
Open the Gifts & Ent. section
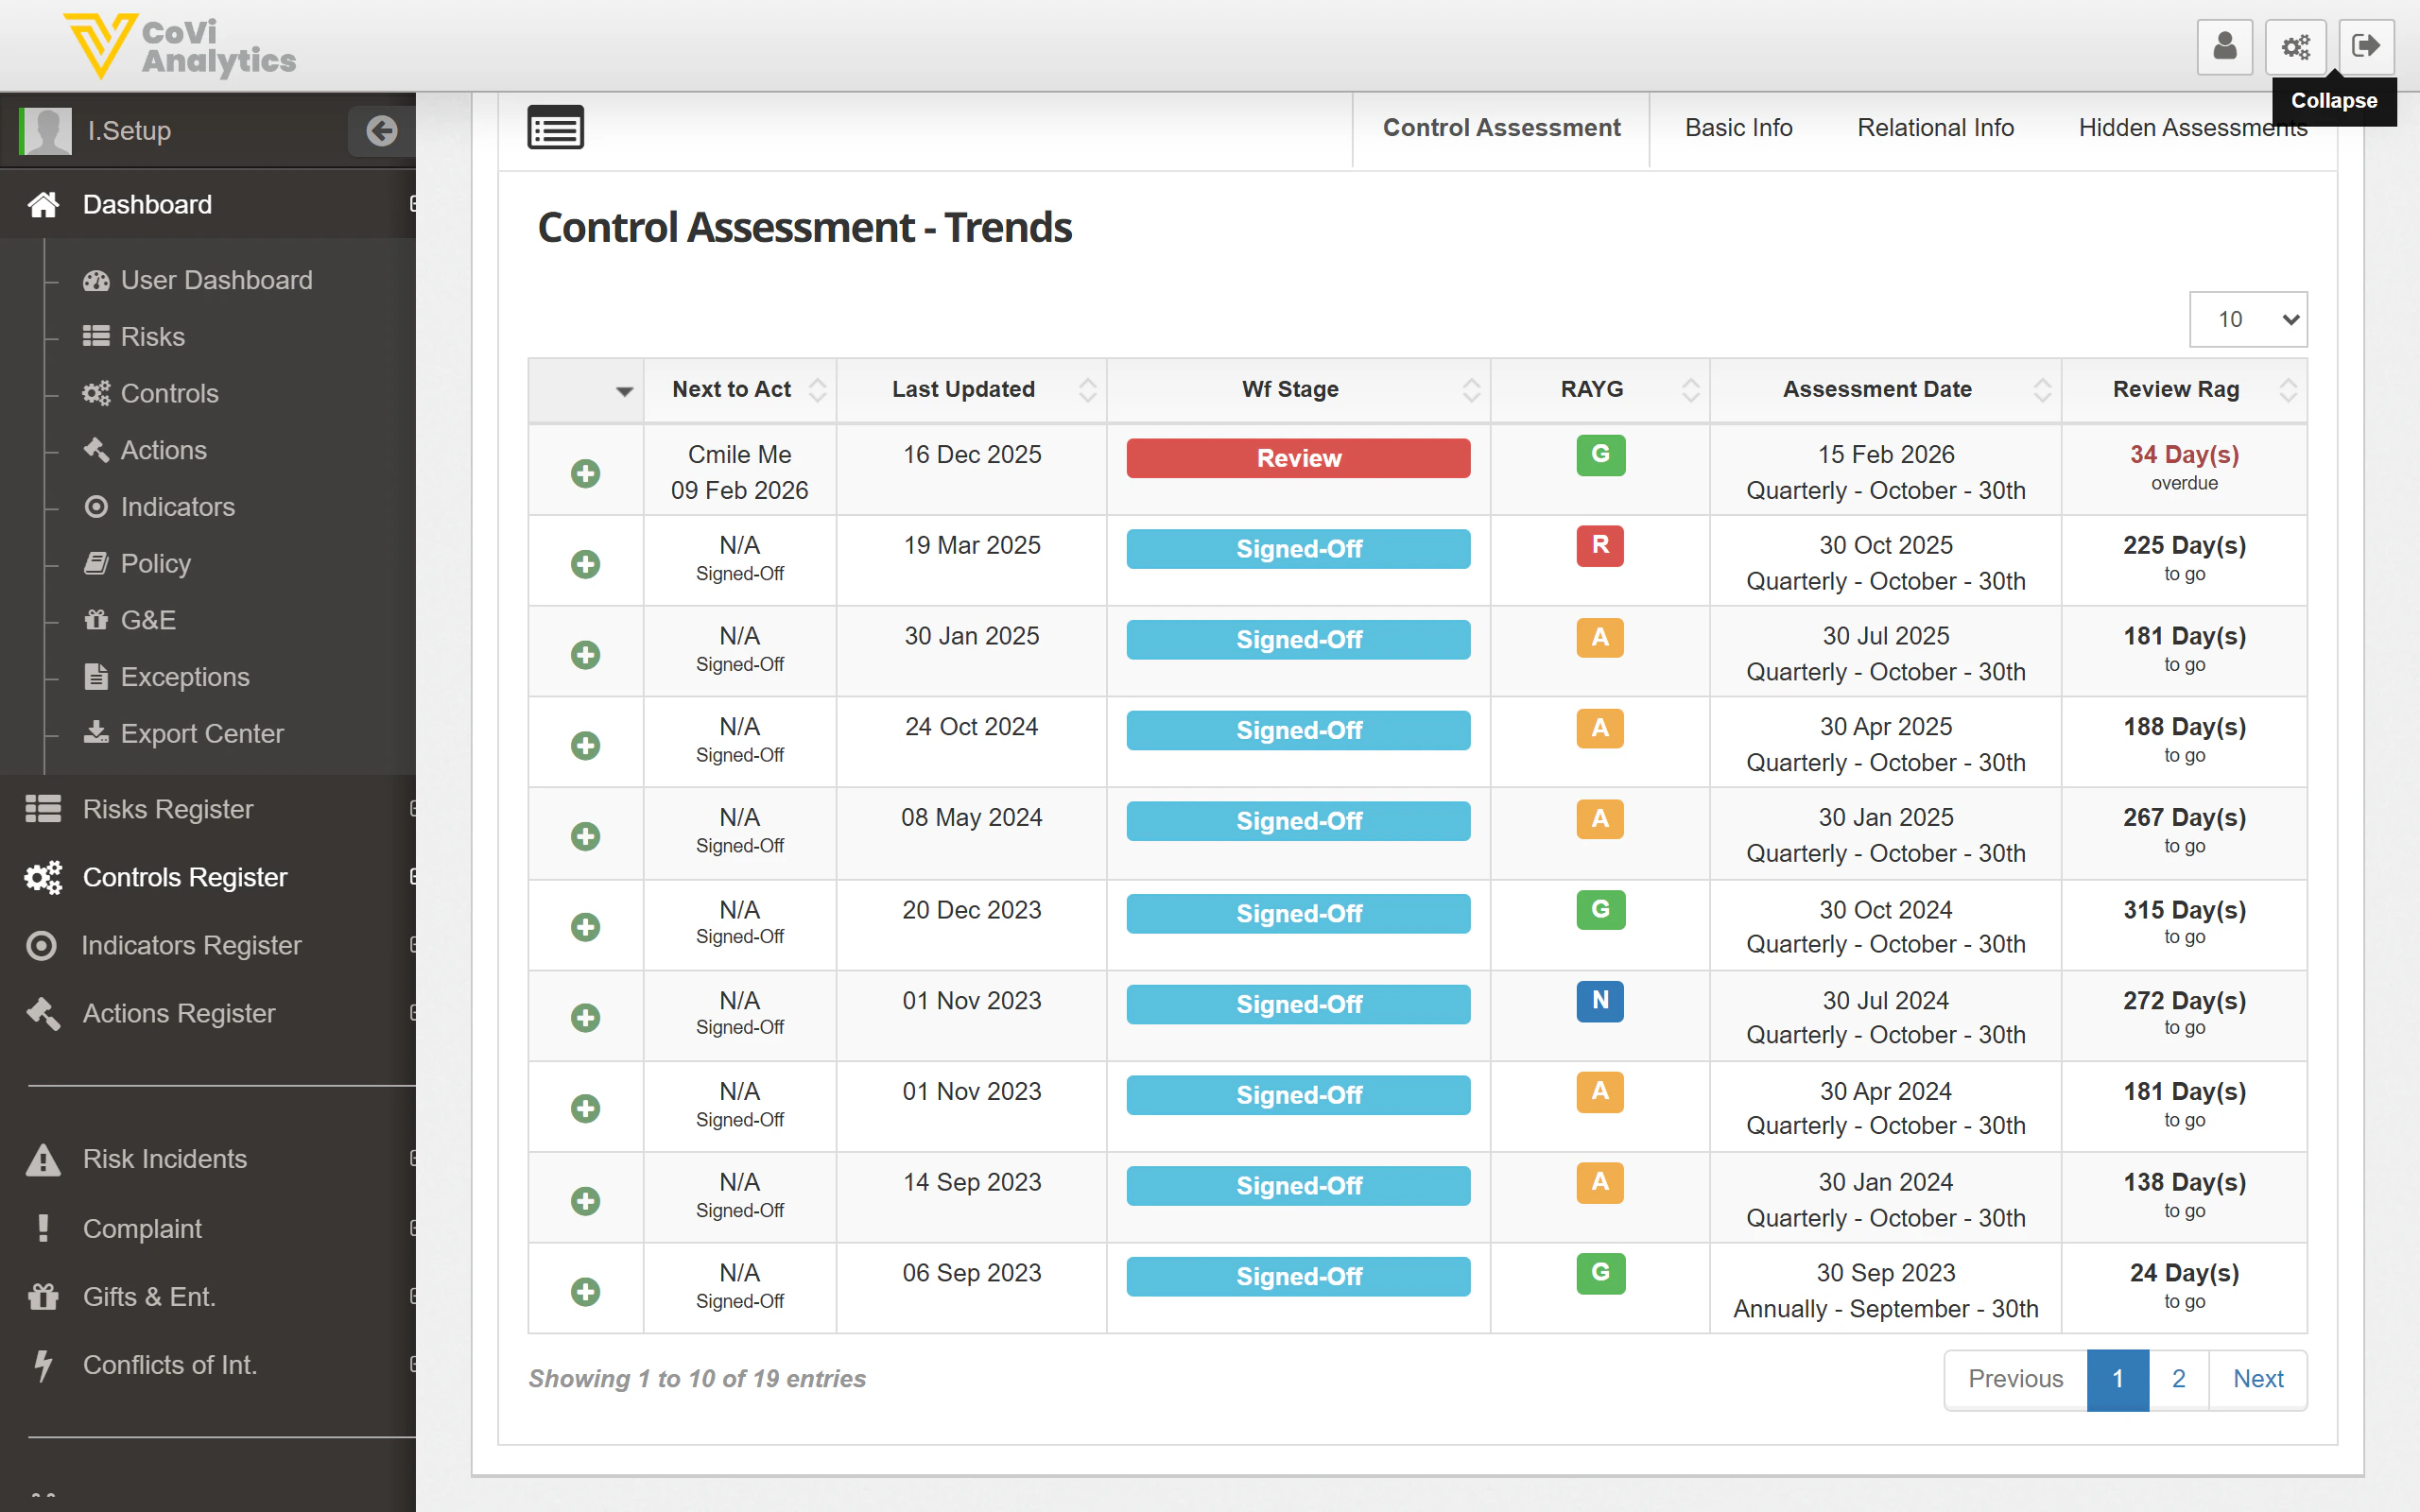tap(148, 1296)
